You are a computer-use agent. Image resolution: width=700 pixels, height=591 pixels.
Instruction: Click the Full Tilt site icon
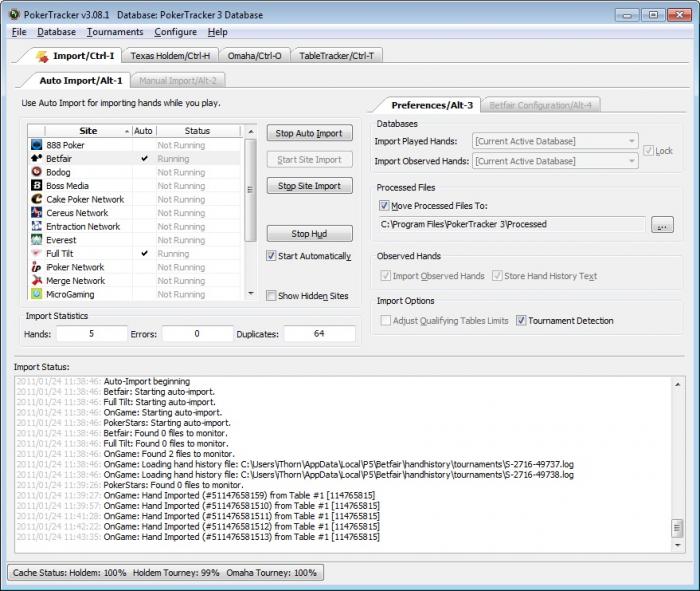(x=37, y=253)
